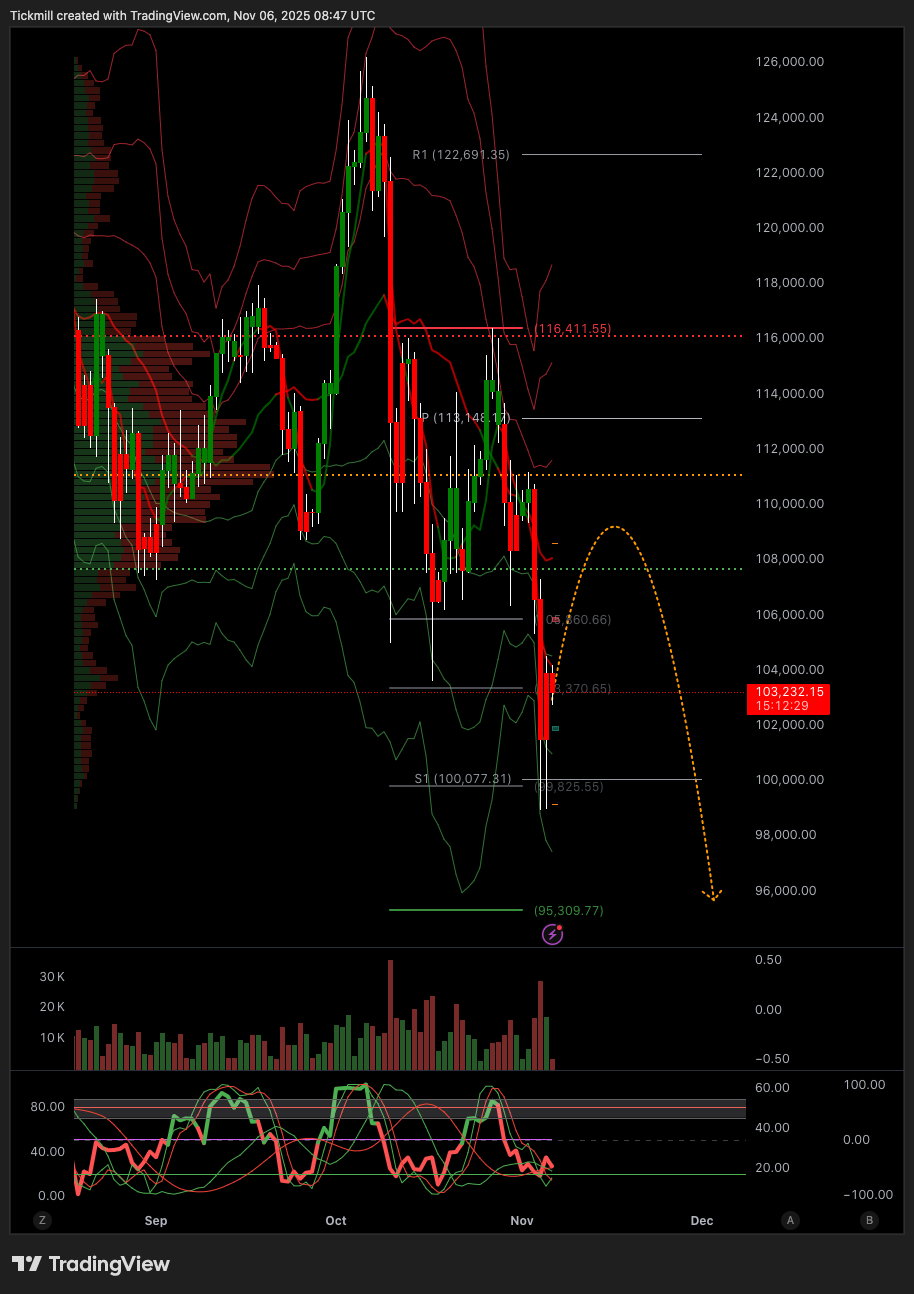The width and height of the screenshot is (914, 1294).
Task: Click the red current price label 103,232.15
Action: click(x=789, y=698)
